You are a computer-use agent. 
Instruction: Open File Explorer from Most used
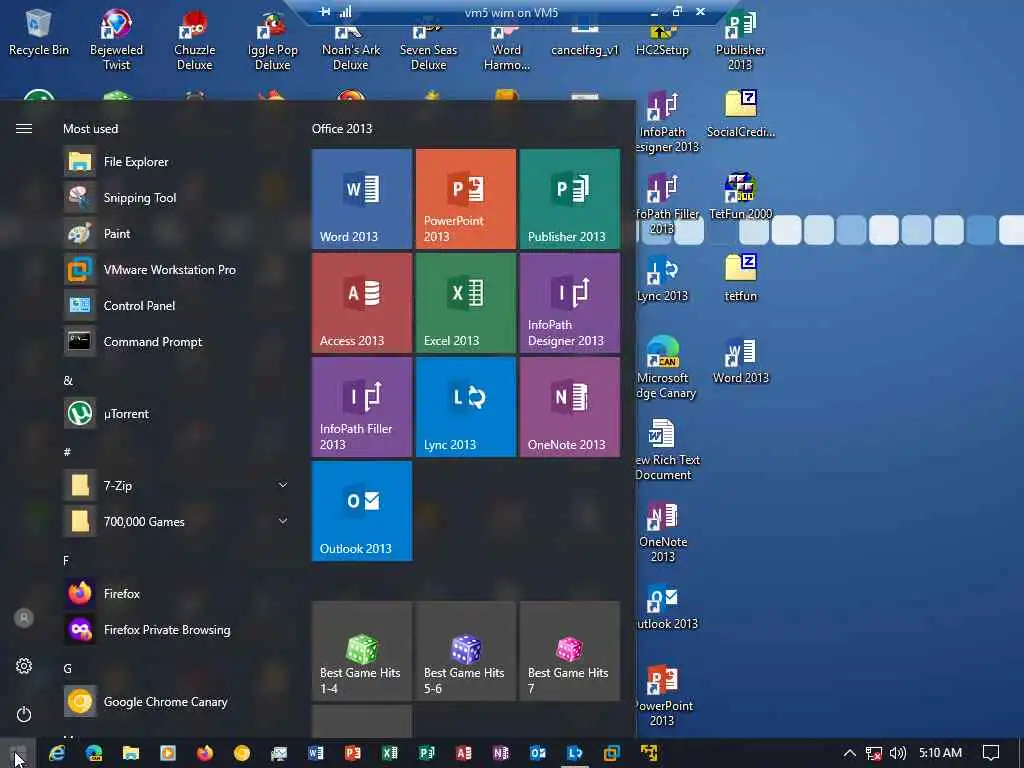(x=176, y=161)
